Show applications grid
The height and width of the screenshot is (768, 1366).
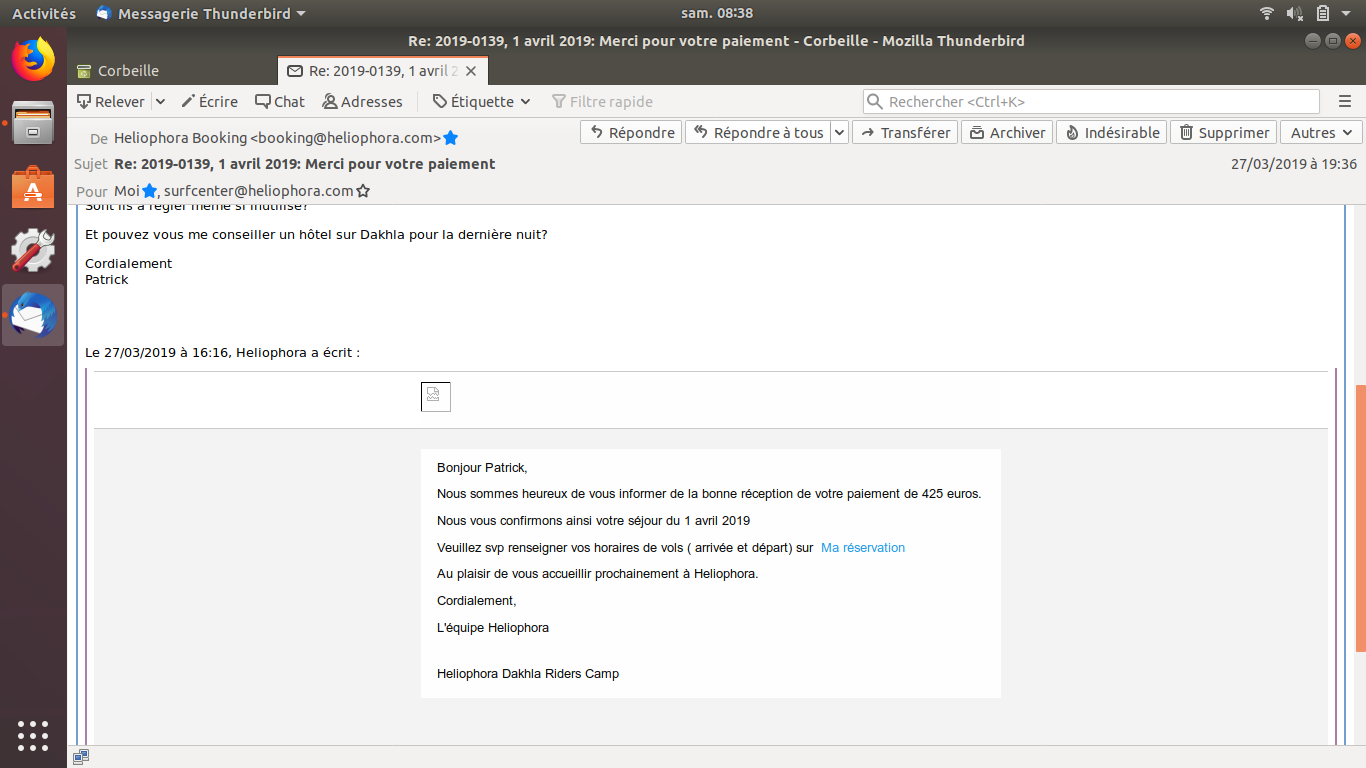33,735
